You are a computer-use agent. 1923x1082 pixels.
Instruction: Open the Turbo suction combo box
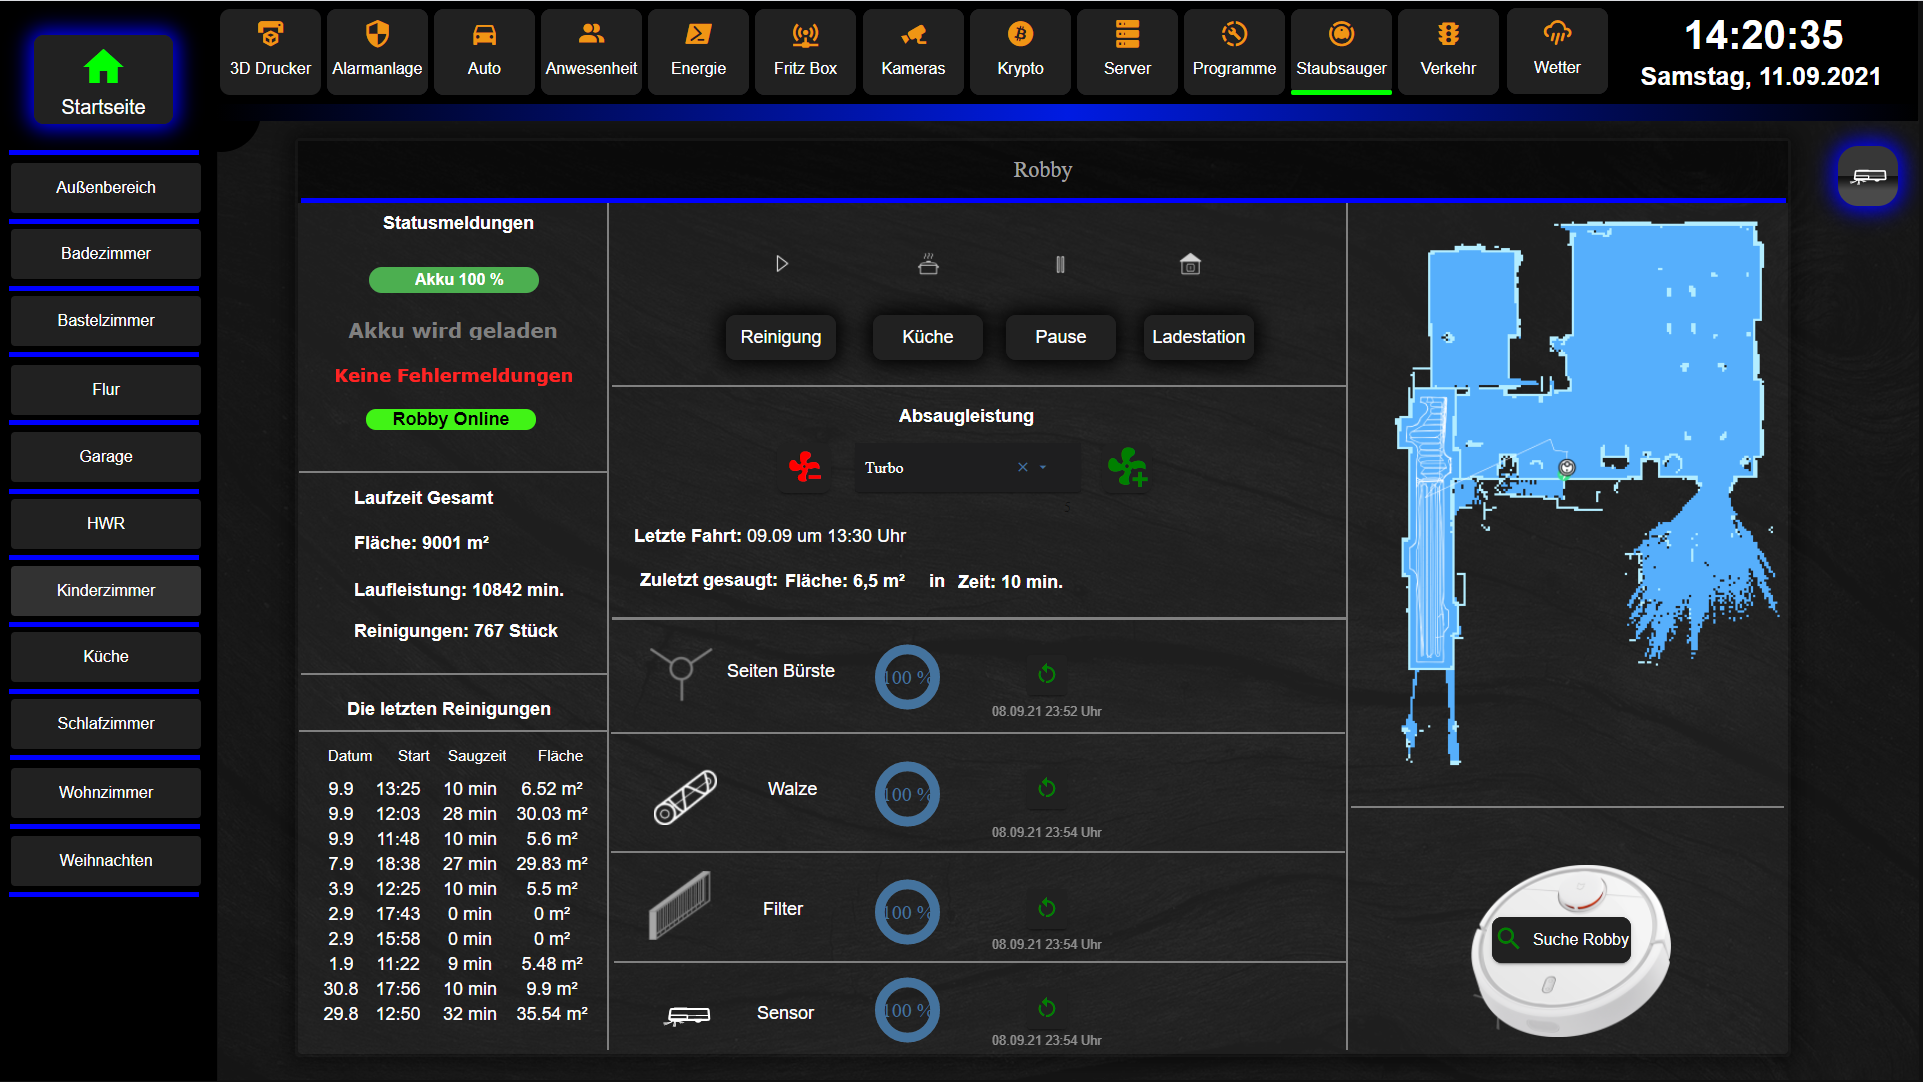click(967, 468)
